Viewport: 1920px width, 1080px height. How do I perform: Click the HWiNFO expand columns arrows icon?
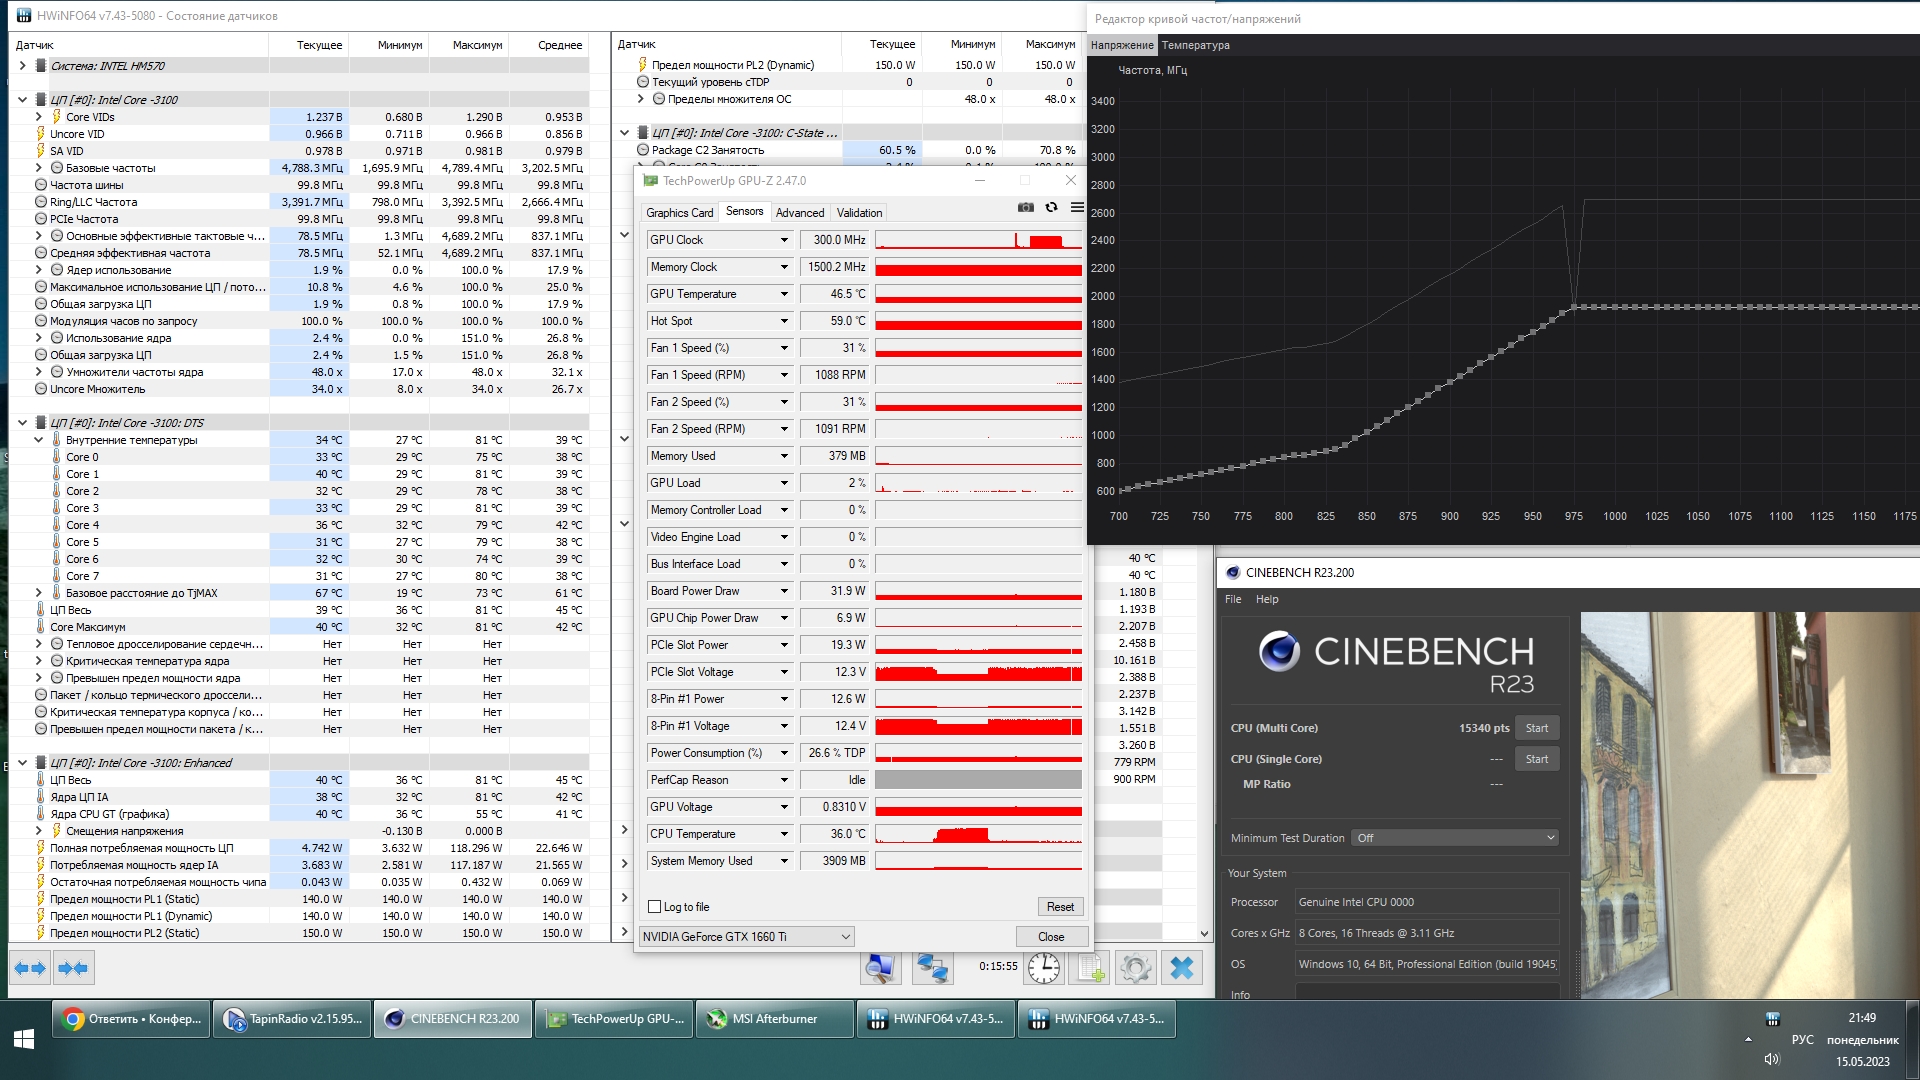point(30,968)
